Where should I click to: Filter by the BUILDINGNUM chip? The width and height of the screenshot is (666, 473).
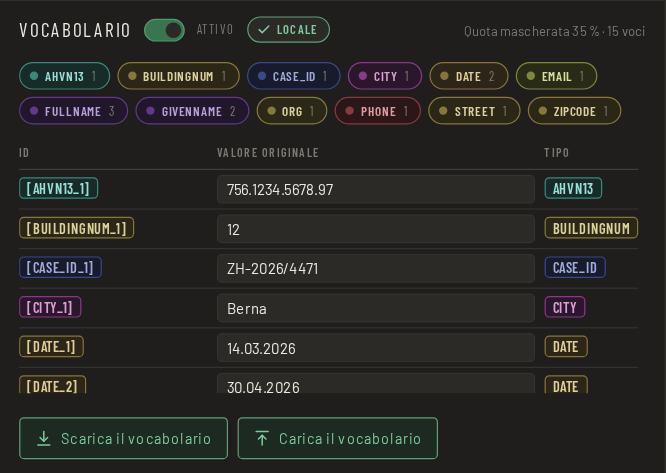(x=178, y=76)
